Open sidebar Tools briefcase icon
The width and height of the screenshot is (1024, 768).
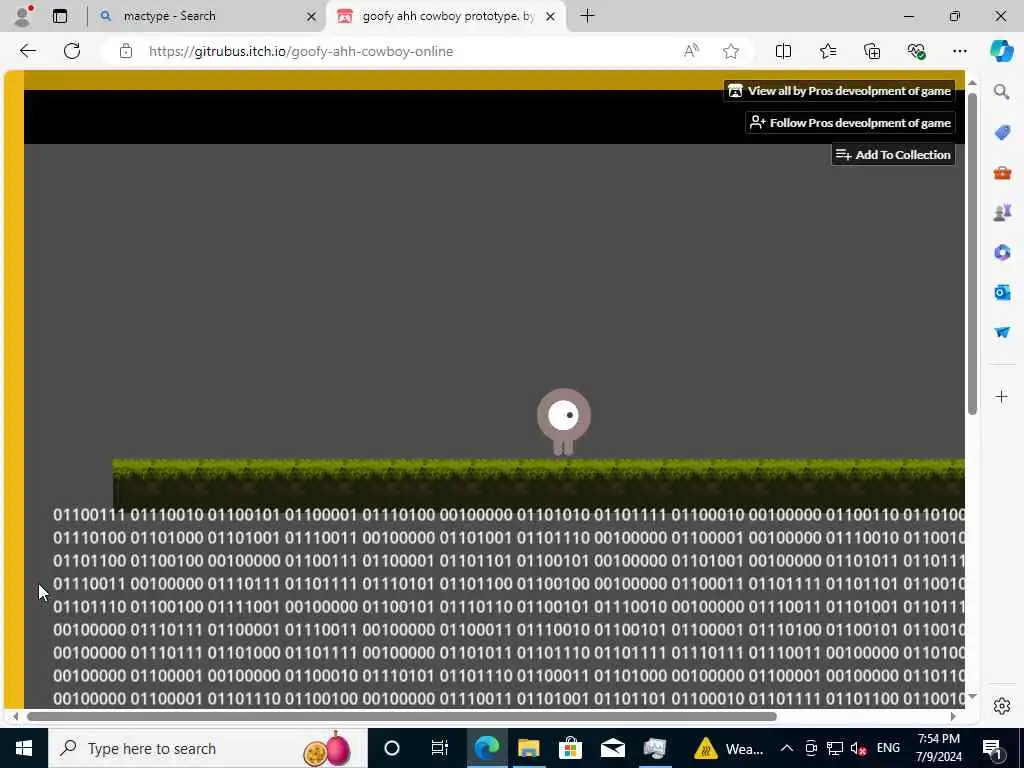pos(1002,173)
